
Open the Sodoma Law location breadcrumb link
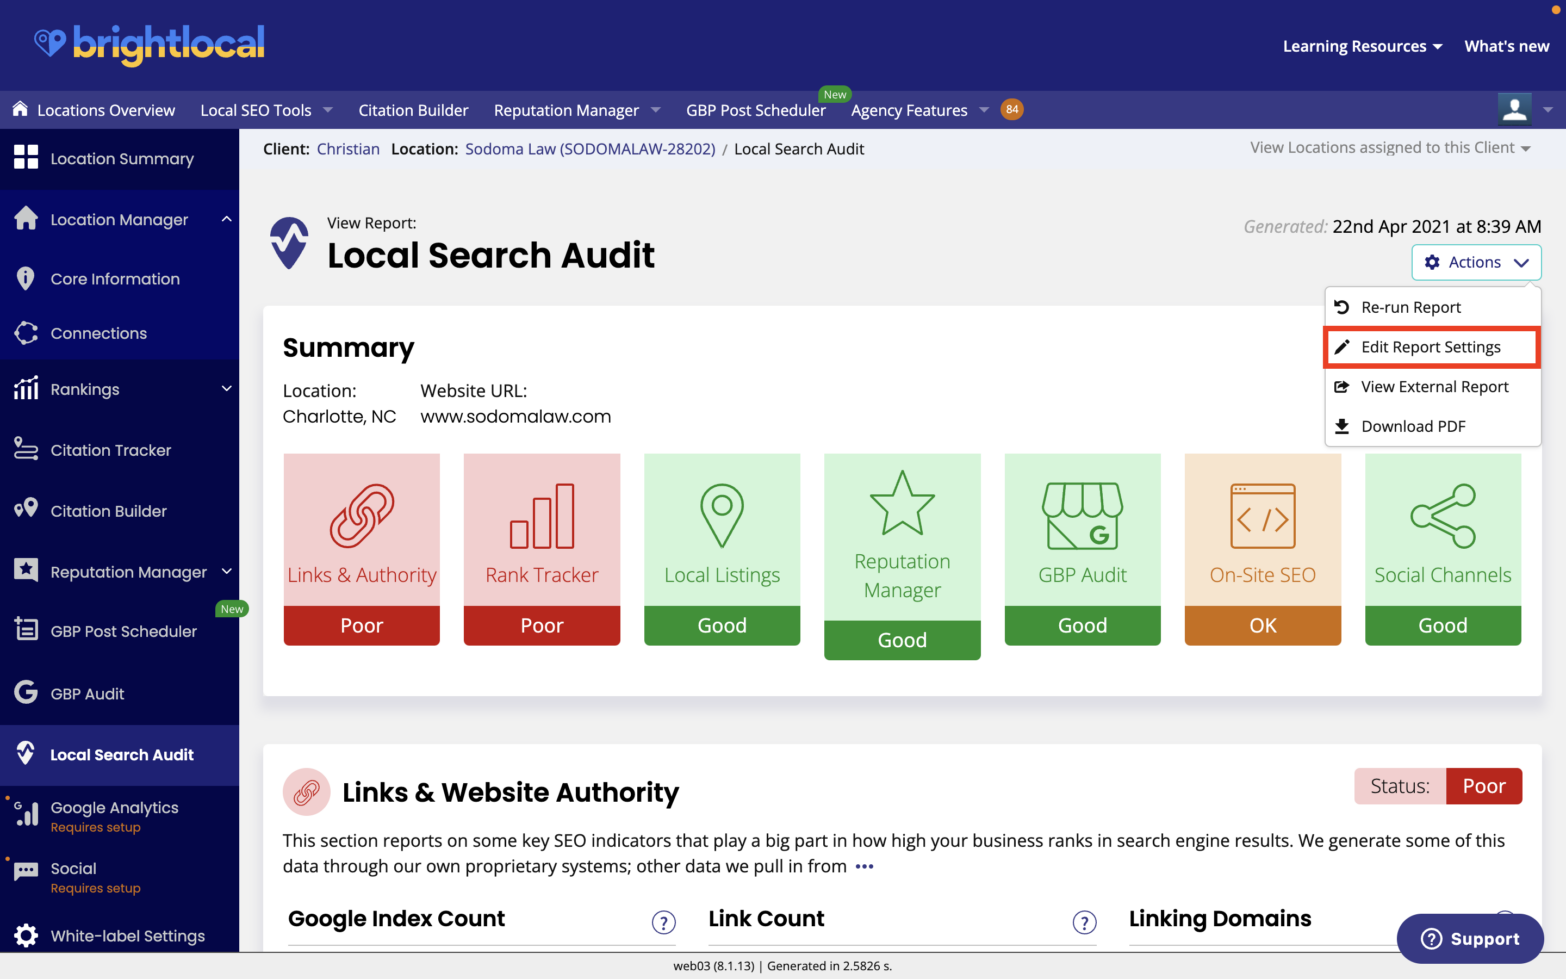pyautogui.click(x=589, y=148)
